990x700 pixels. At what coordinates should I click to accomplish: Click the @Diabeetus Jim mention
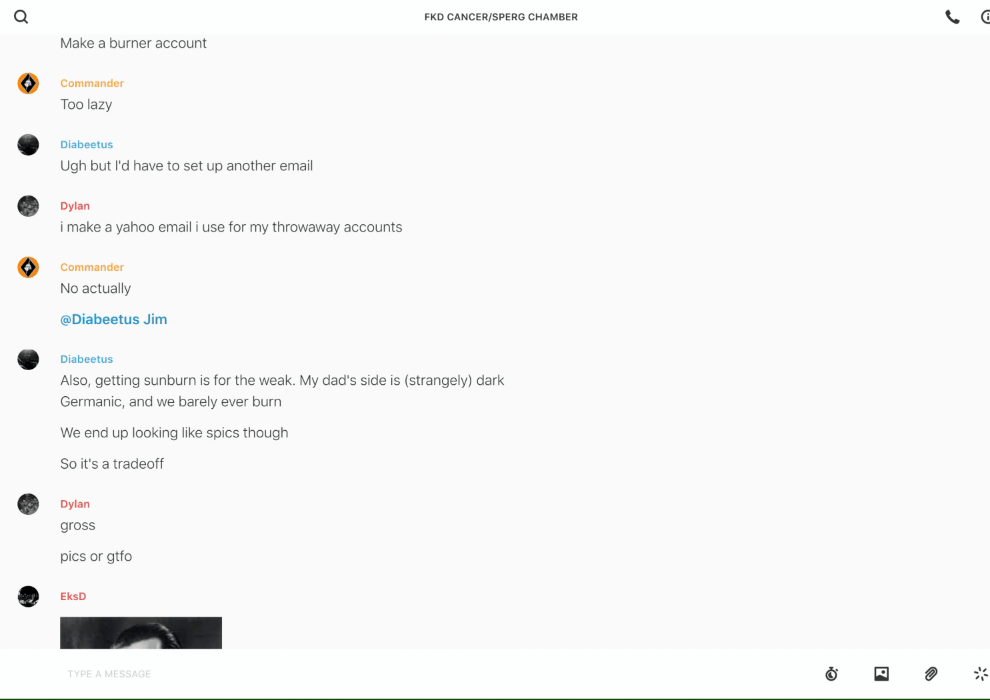point(114,319)
